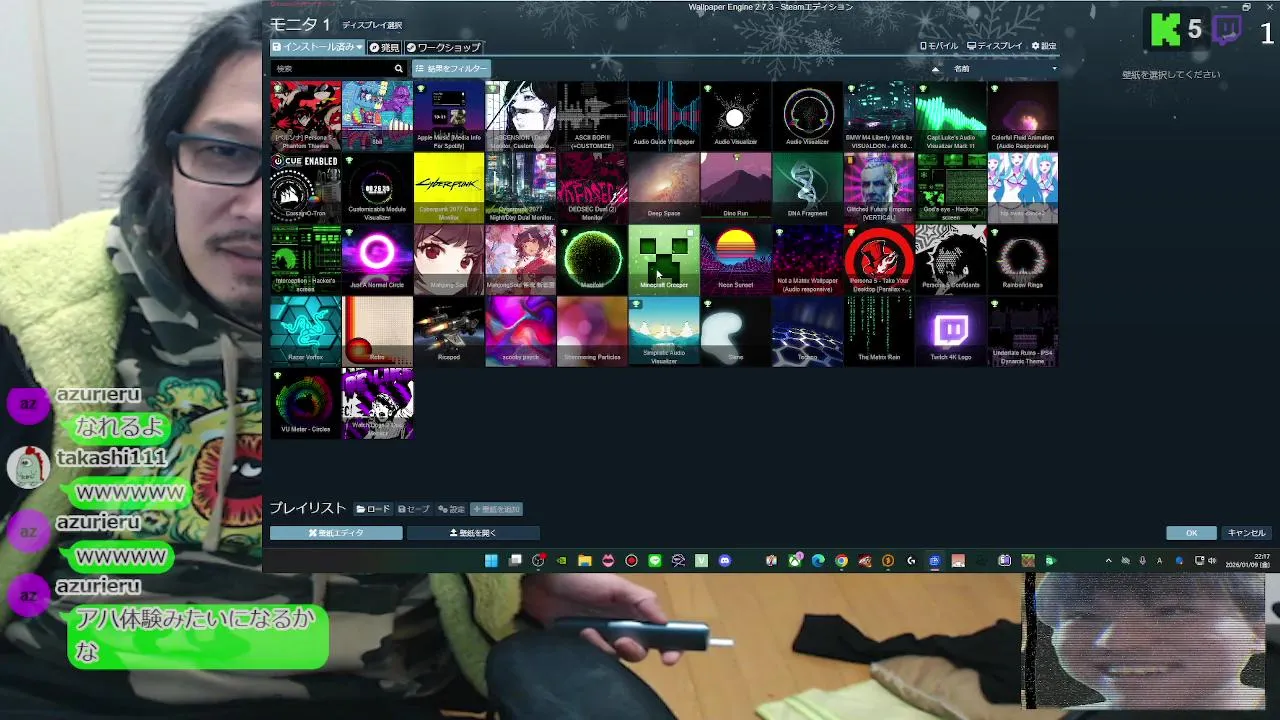Select the Undertale Ruins PS4 Dynamic Theme

click(x=1023, y=331)
